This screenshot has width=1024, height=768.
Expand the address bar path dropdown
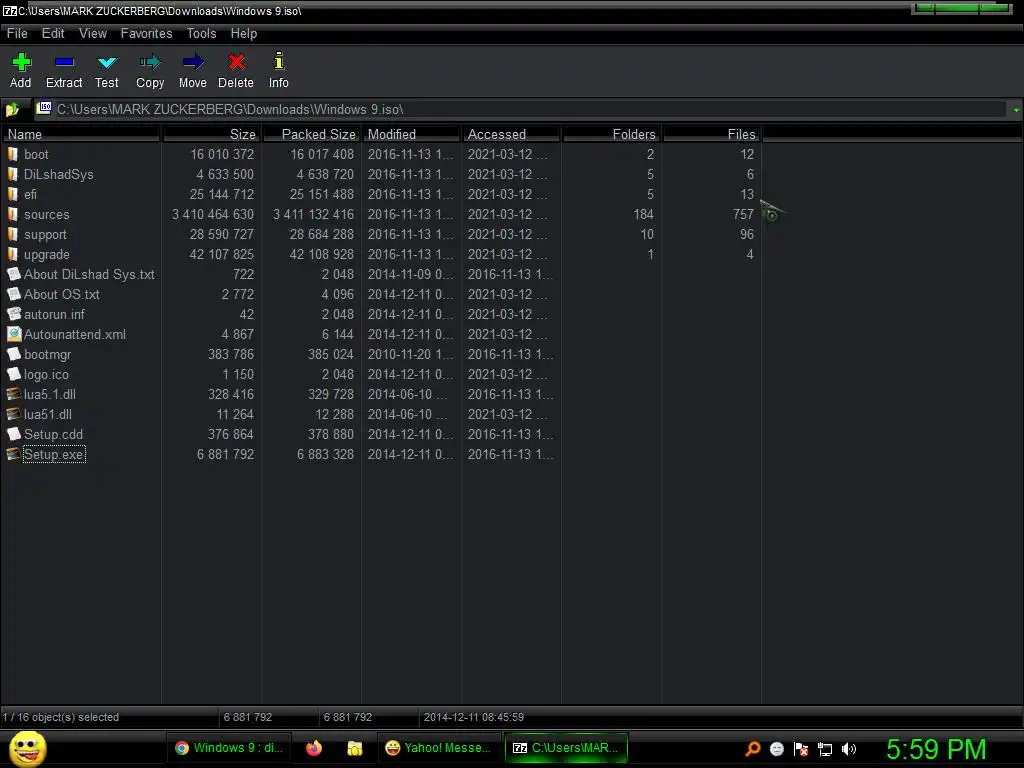point(1016,110)
